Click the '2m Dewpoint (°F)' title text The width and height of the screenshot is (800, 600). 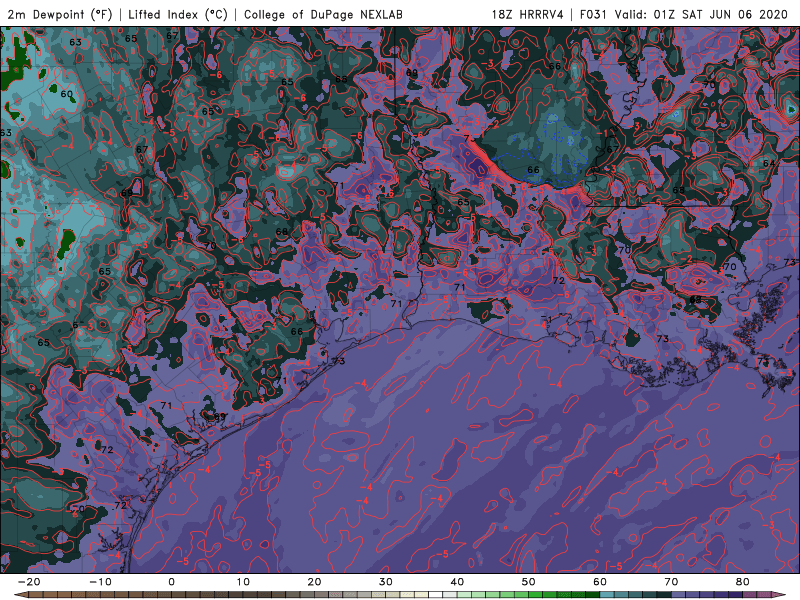click(x=60, y=14)
